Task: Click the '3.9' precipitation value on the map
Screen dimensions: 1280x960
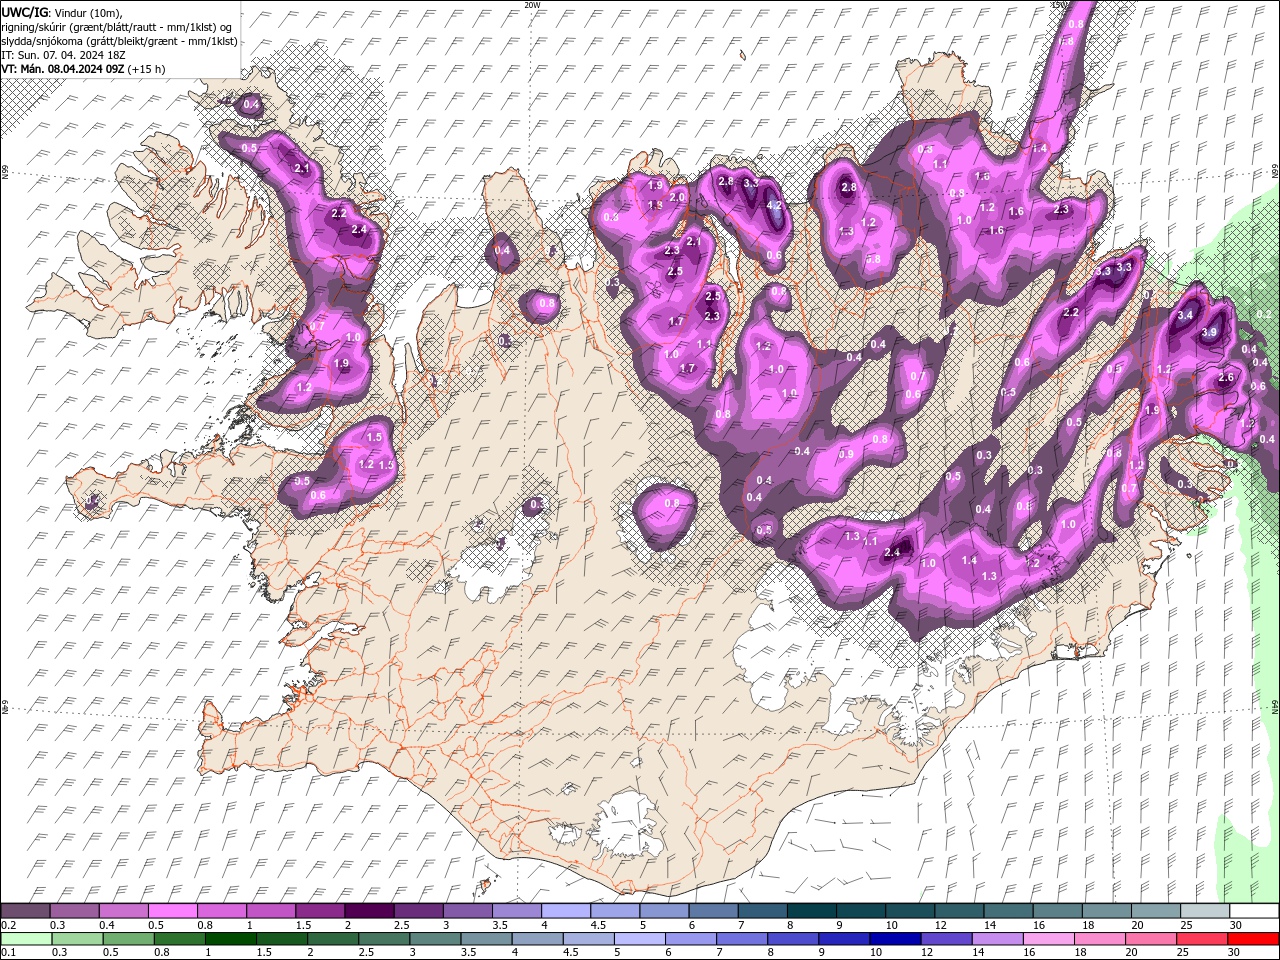Action: point(1209,332)
